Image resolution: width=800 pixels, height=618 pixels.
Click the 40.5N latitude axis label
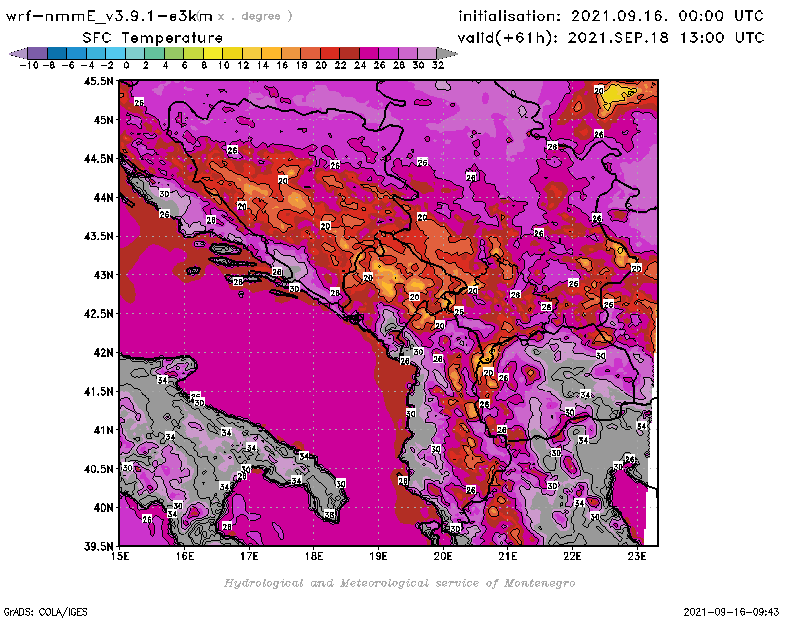[x=98, y=469]
